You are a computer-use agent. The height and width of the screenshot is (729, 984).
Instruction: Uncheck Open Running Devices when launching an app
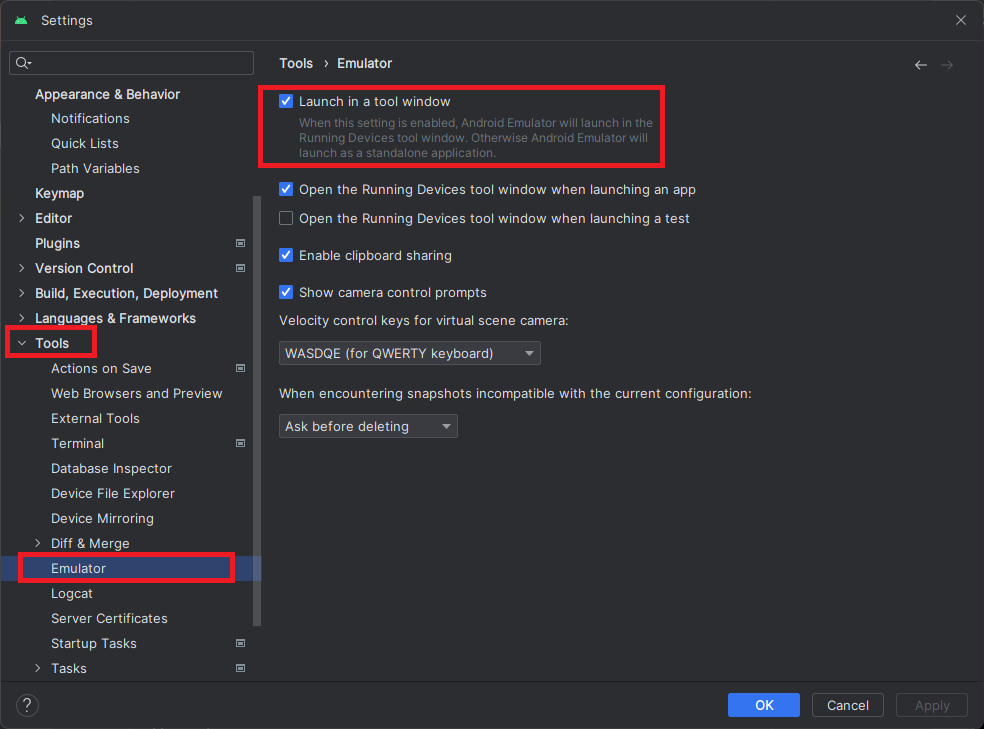coord(286,189)
